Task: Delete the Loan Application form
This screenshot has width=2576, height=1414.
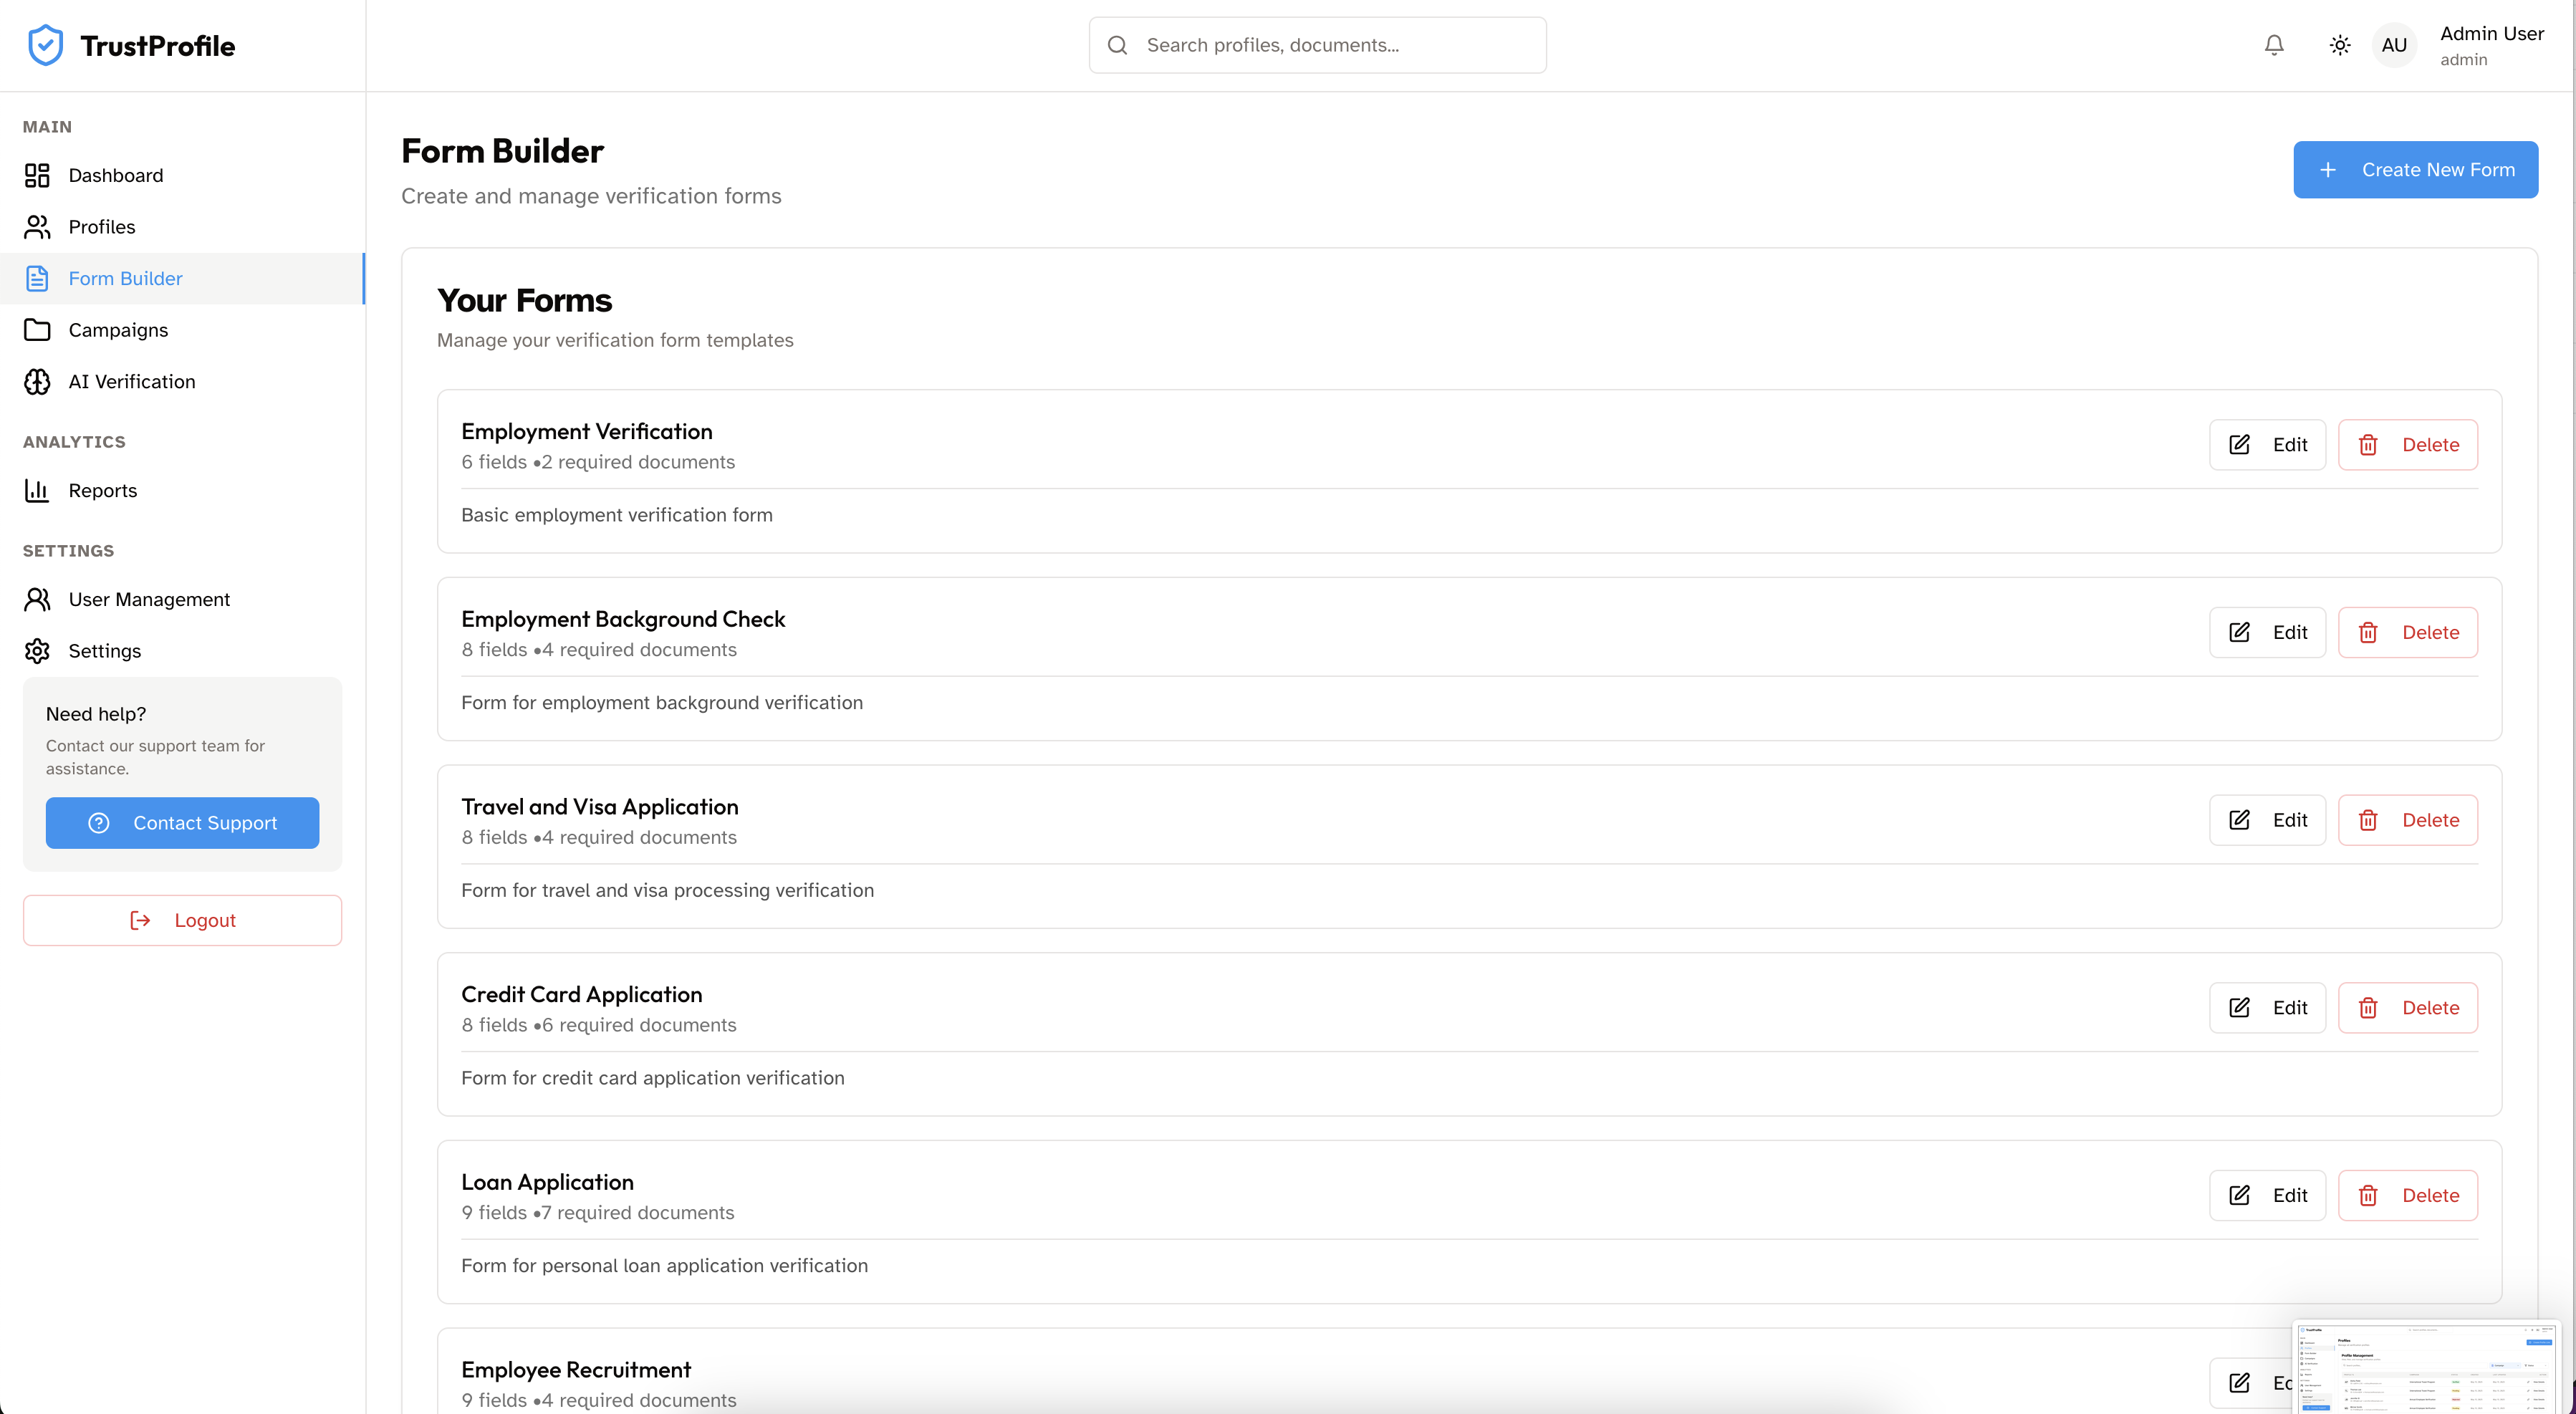Action: [2408, 1195]
